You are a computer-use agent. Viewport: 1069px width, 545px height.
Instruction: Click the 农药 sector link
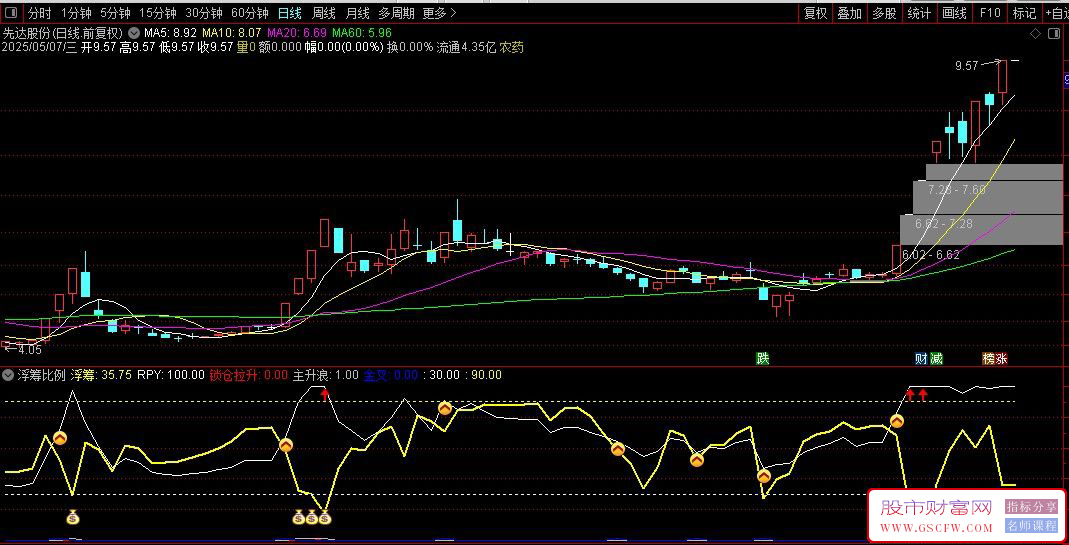pos(512,47)
